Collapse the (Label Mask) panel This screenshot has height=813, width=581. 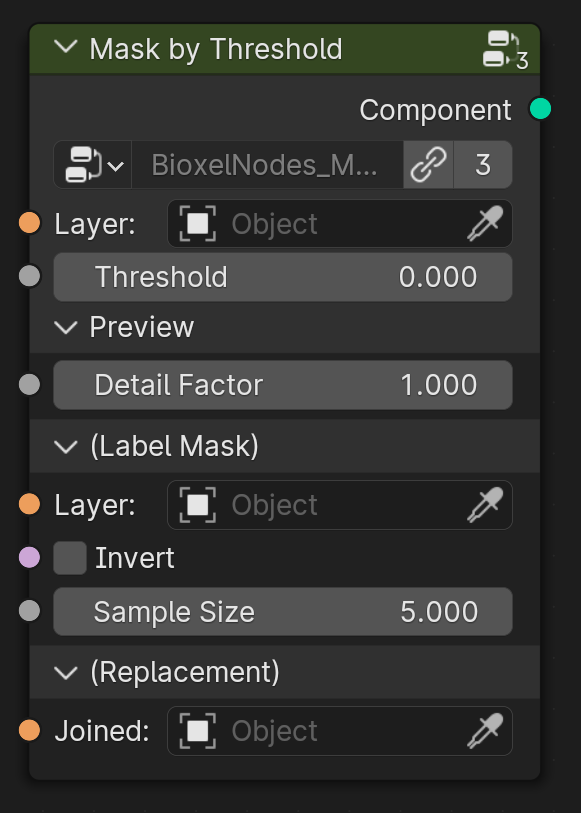pyautogui.click(x=66, y=446)
